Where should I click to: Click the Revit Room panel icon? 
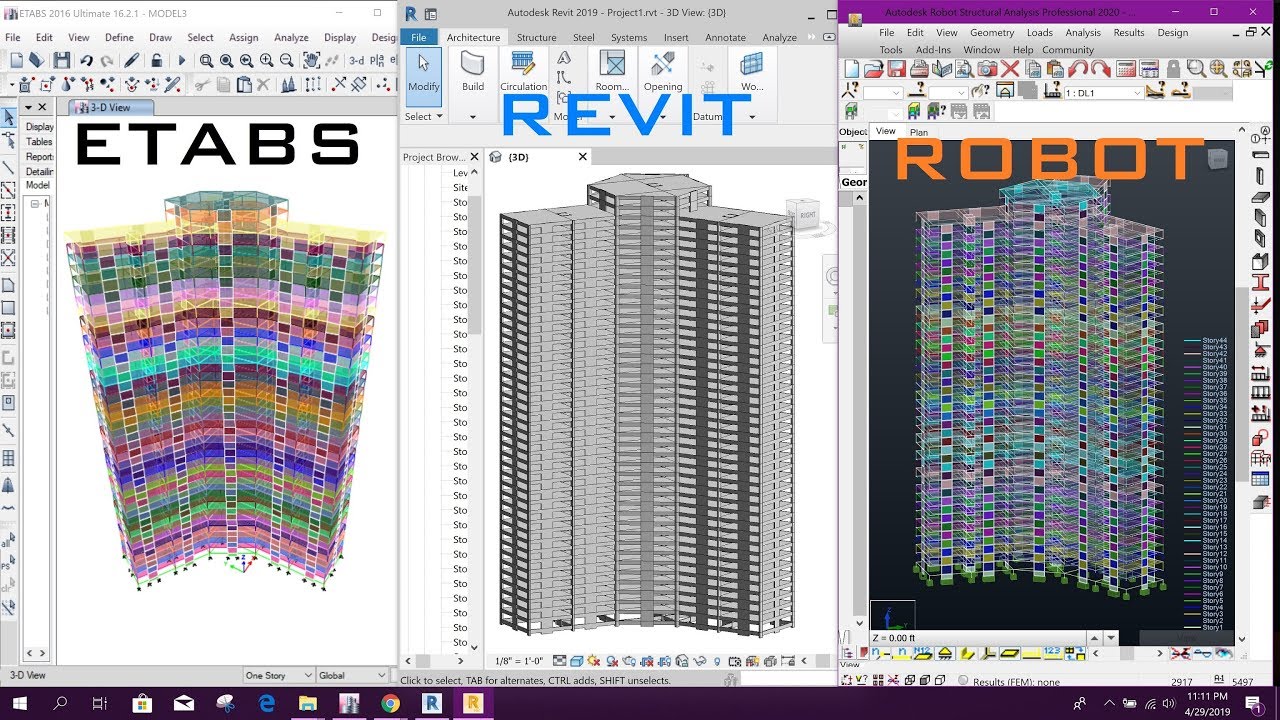coord(612,71)
